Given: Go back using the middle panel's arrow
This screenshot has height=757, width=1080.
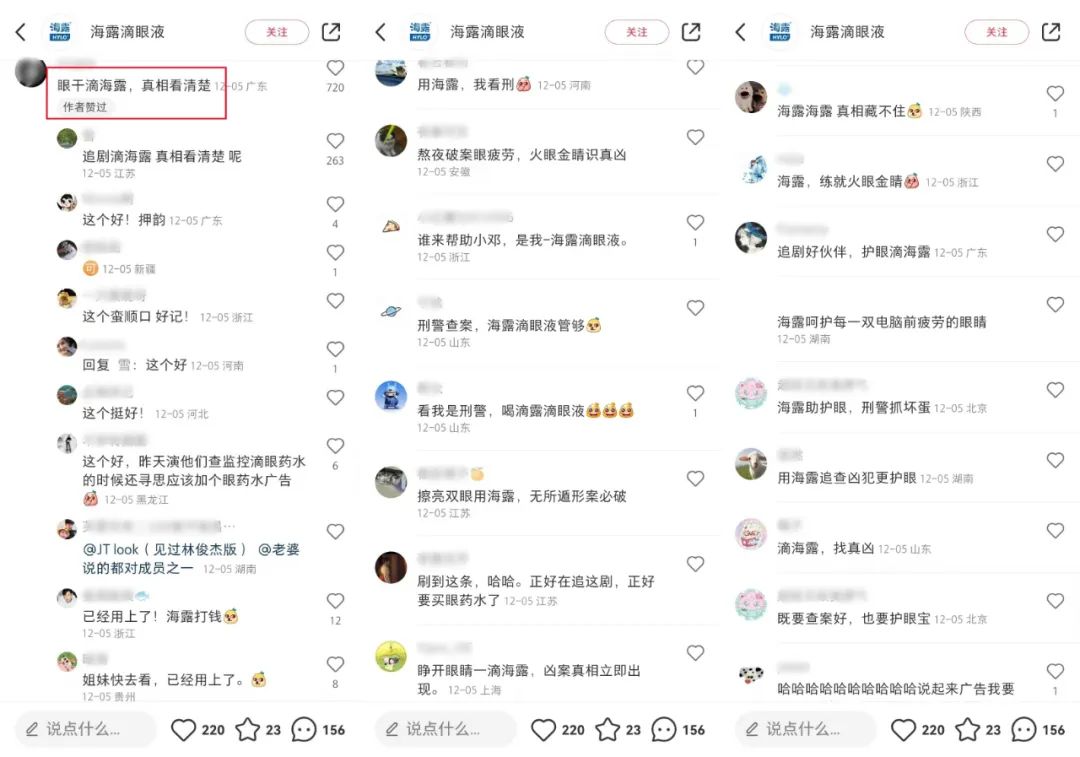Looking at the screenshot, I should click(x=381, y=32).
